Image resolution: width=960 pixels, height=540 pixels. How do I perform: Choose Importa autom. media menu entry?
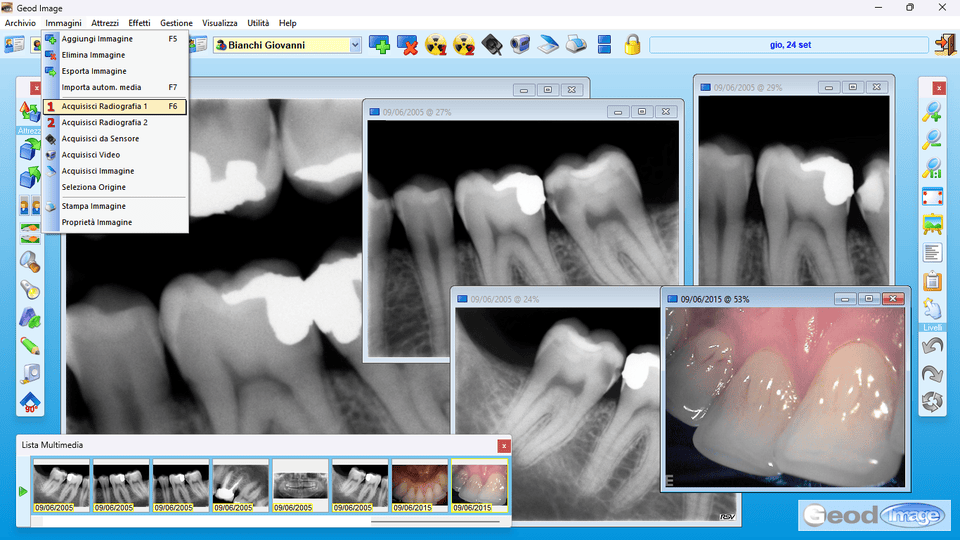[114, 87]
